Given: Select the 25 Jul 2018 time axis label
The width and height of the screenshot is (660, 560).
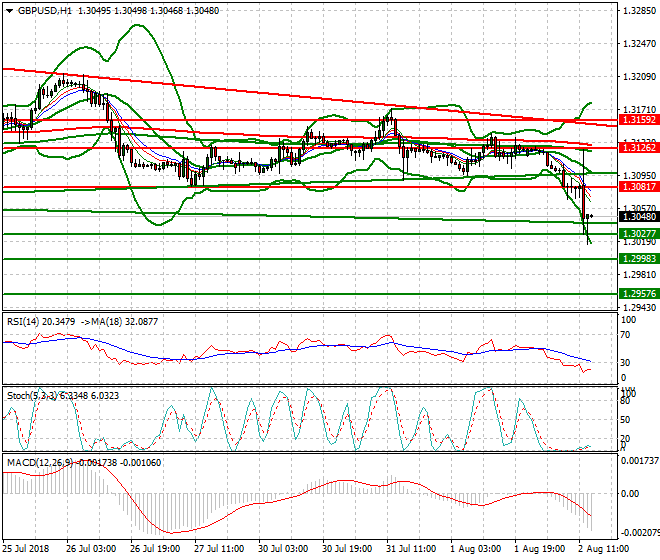Looking at the screenshot, I should coord(26,549).
